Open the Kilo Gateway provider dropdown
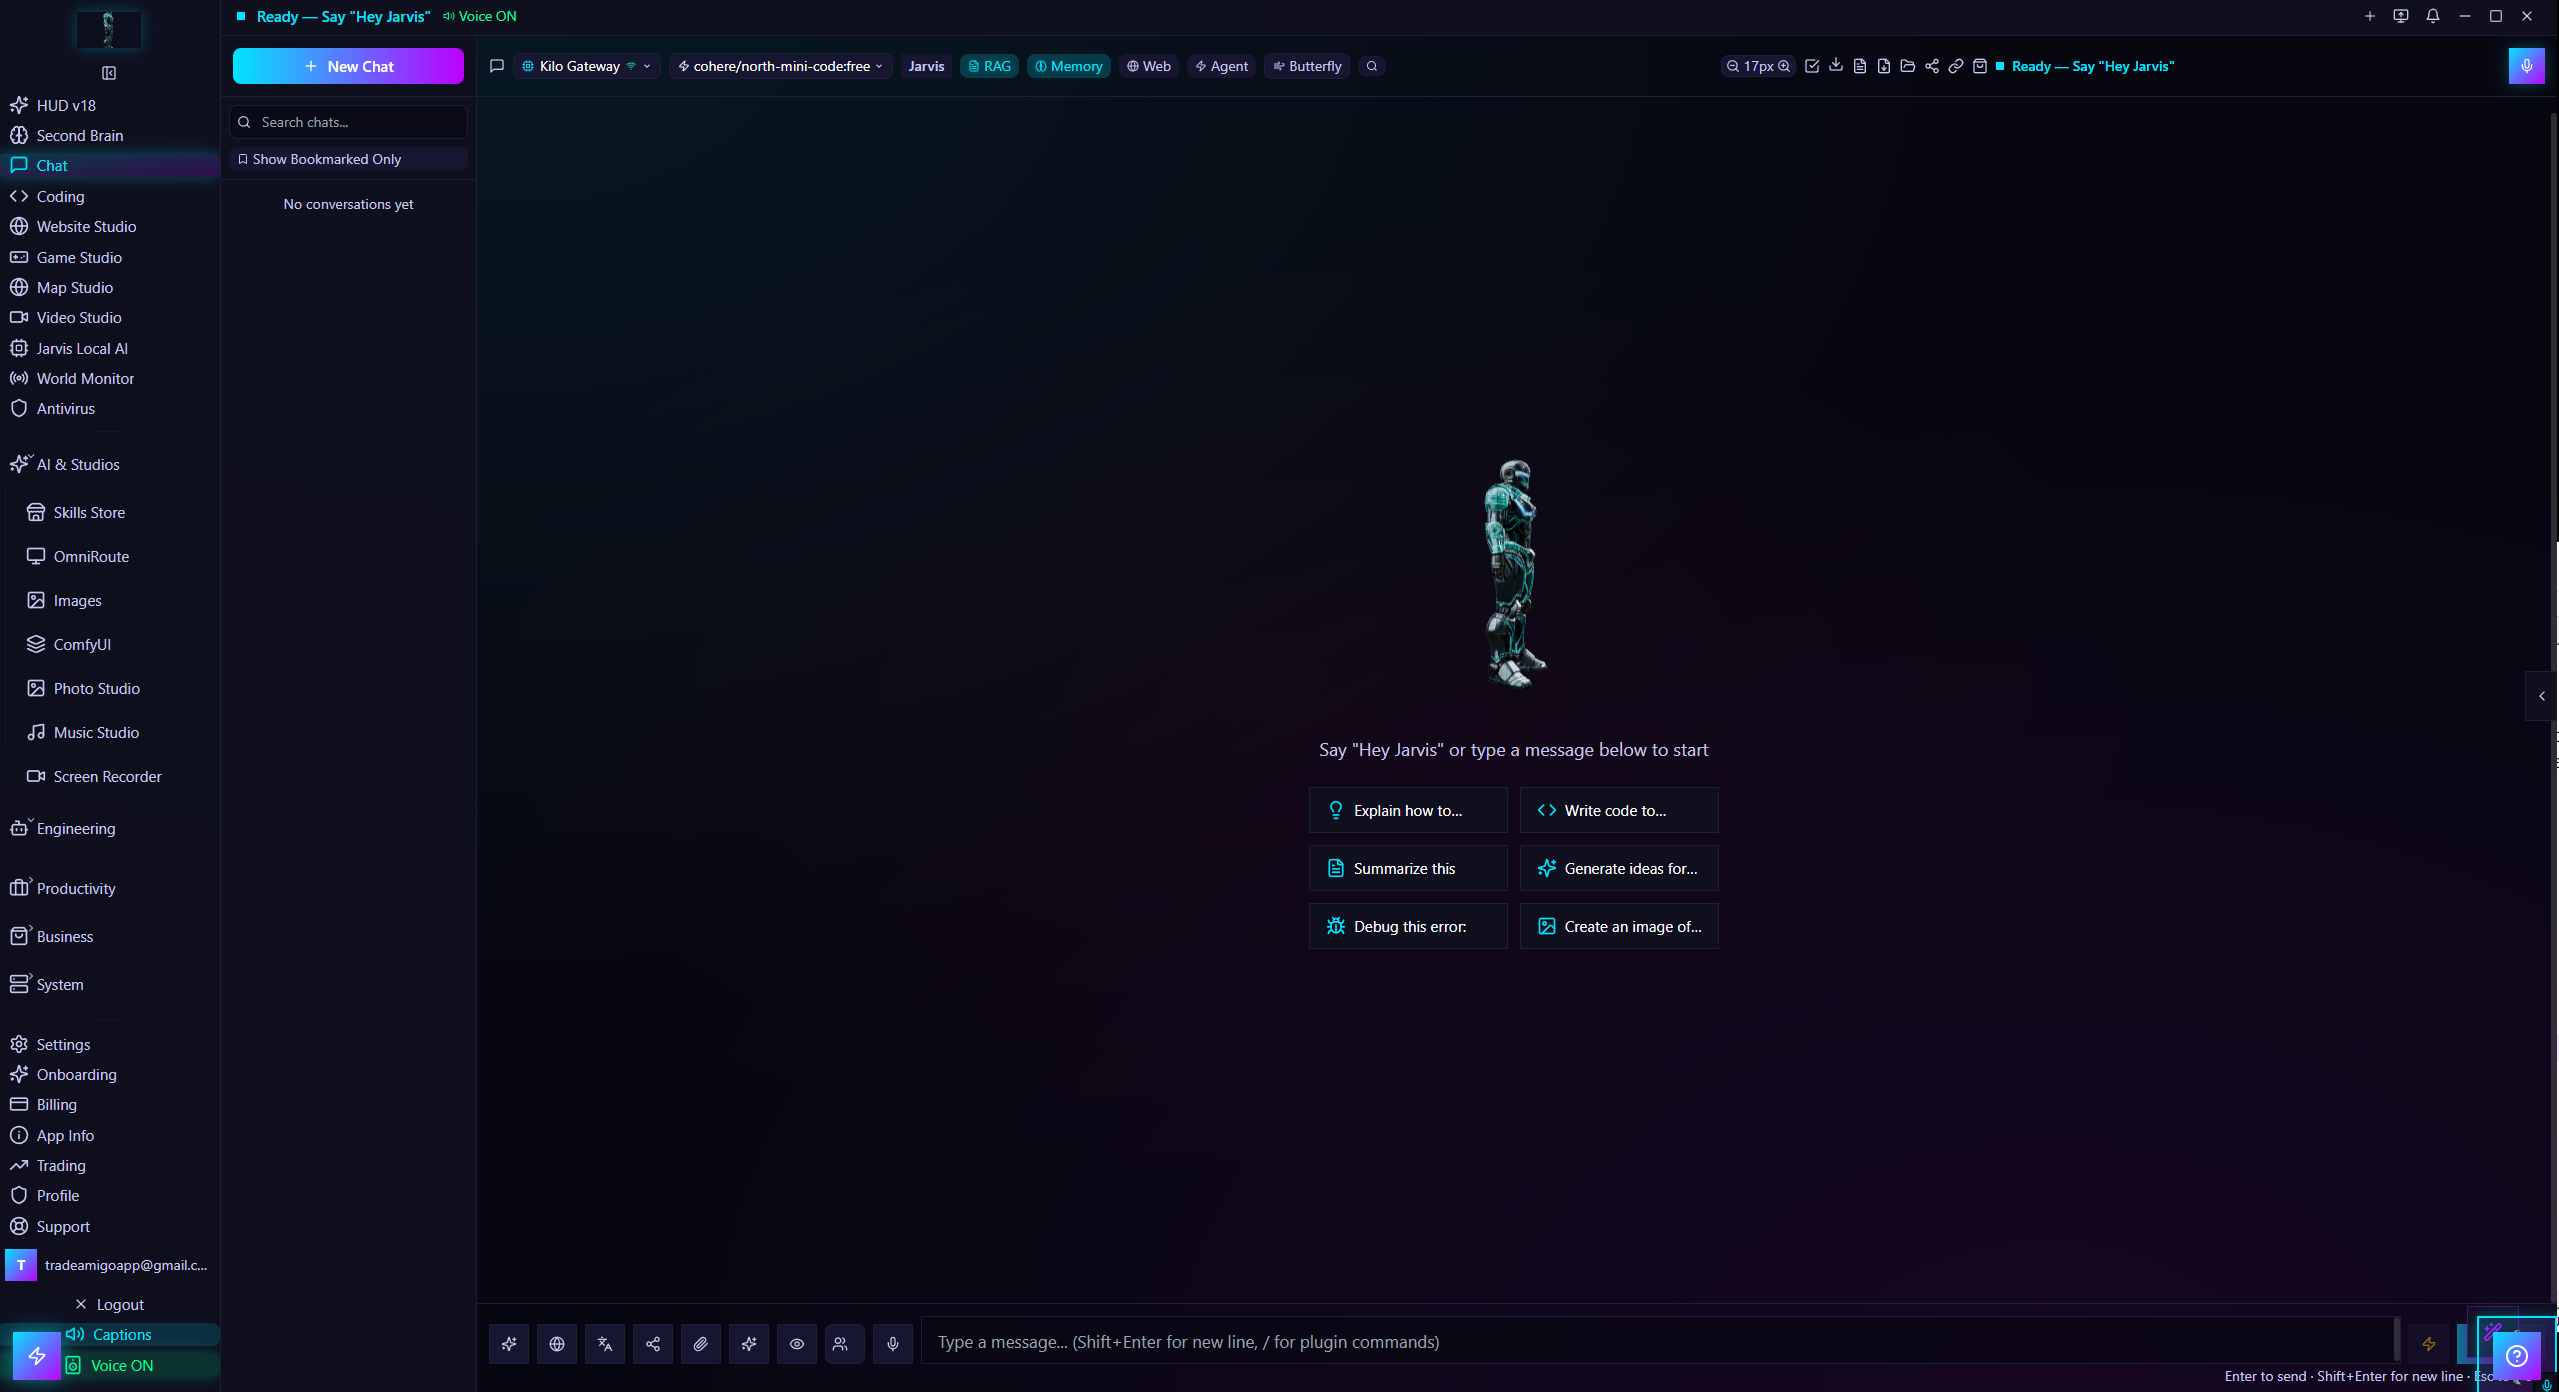The height and width of the screenshot is (1392, 2559). [586, 66]
